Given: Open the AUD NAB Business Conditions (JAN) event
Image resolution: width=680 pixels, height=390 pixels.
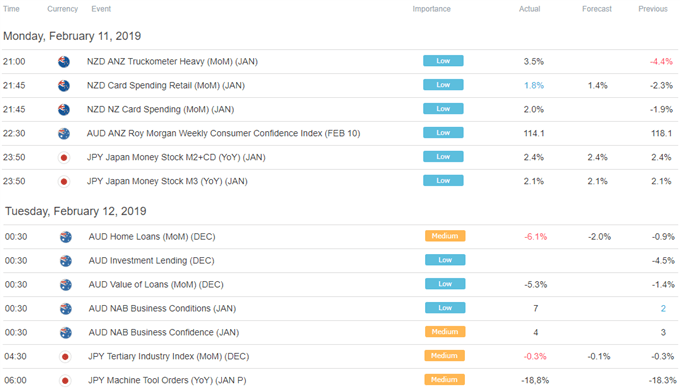Looking at the screenshot, I should click(x=162, y=308).
